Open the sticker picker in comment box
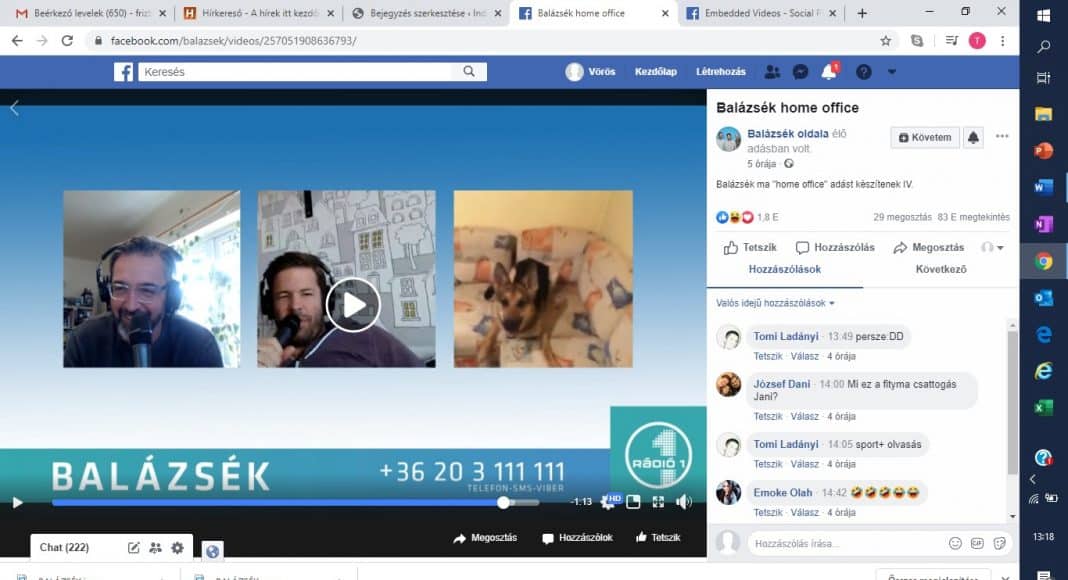The image size is (1068, 580). (1000, 543)
